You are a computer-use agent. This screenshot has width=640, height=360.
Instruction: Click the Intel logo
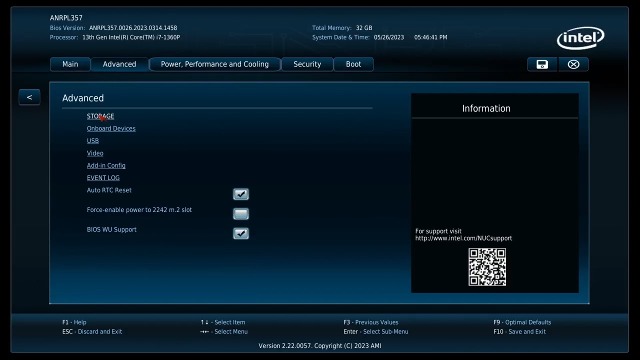580,38
